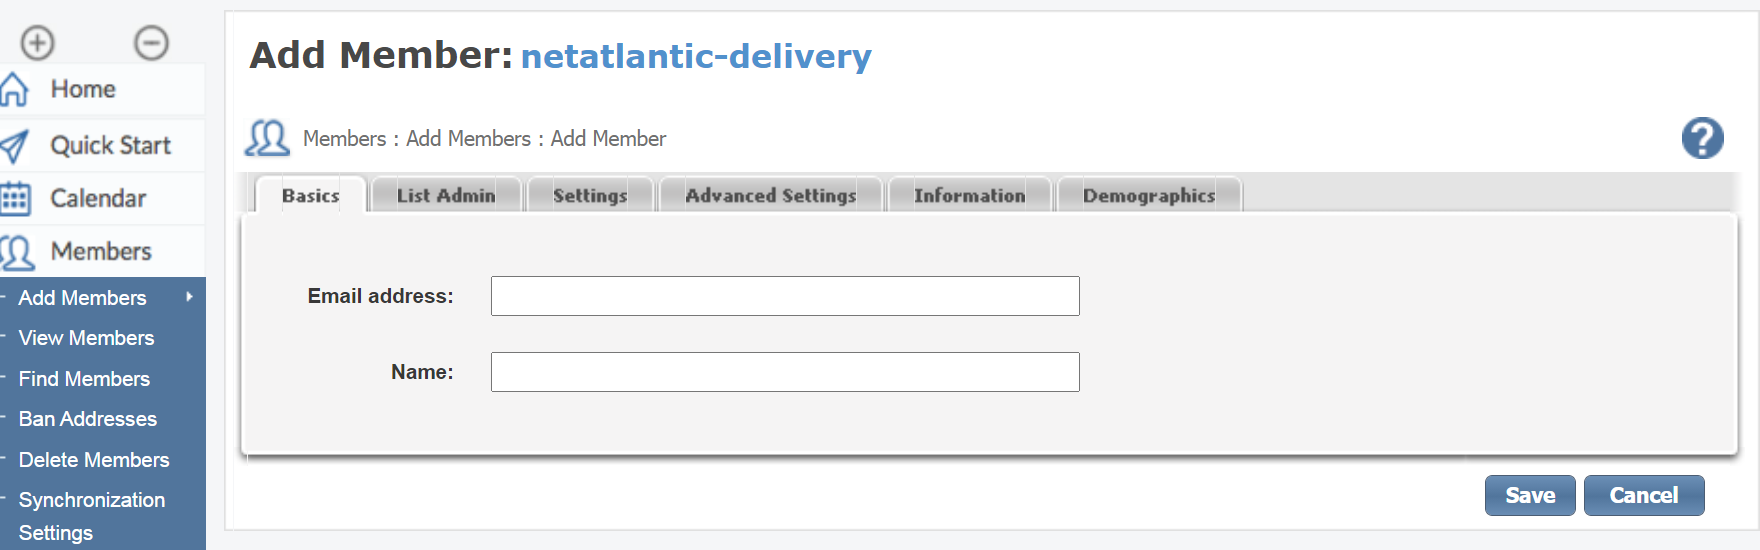Focus the Email address input field
Image resolution: width=1760 pixels, height=550 pixels.
click(x=785, y=296)
